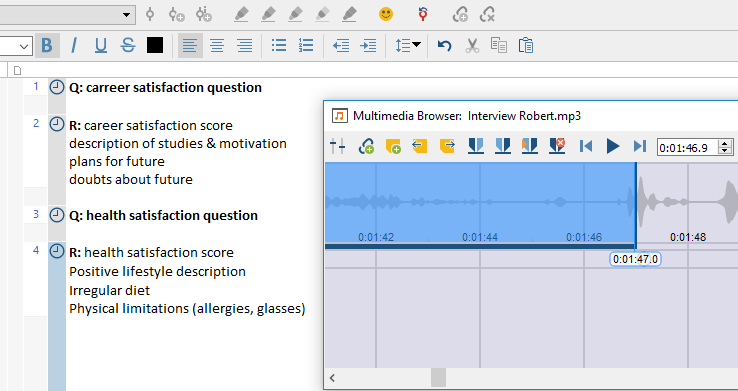Open the Multimedia Browser control panel sliders icon
The width and height of the screenshot is (738, 391).
pos(337,146)
